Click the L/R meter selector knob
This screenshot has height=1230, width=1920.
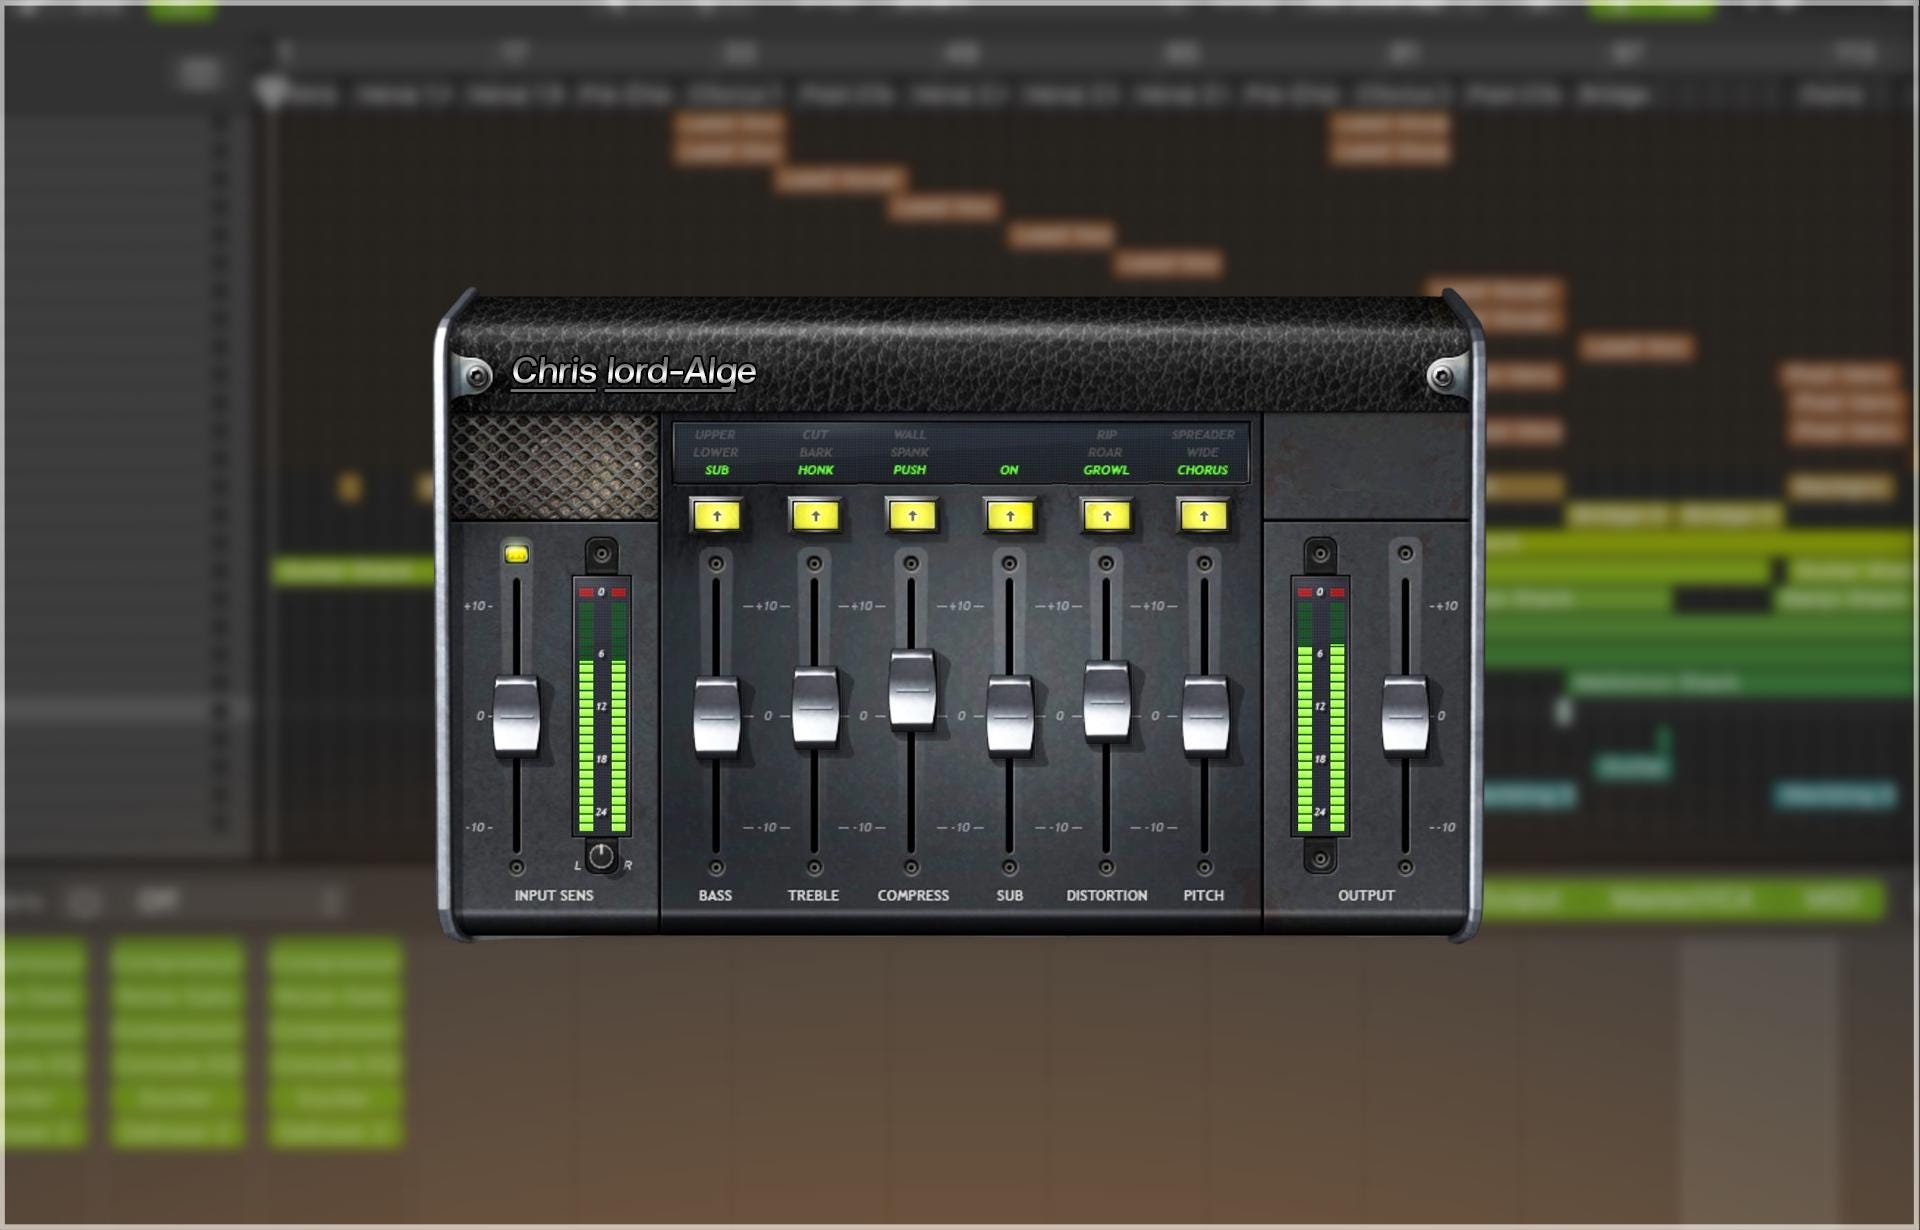pos(601,857)
